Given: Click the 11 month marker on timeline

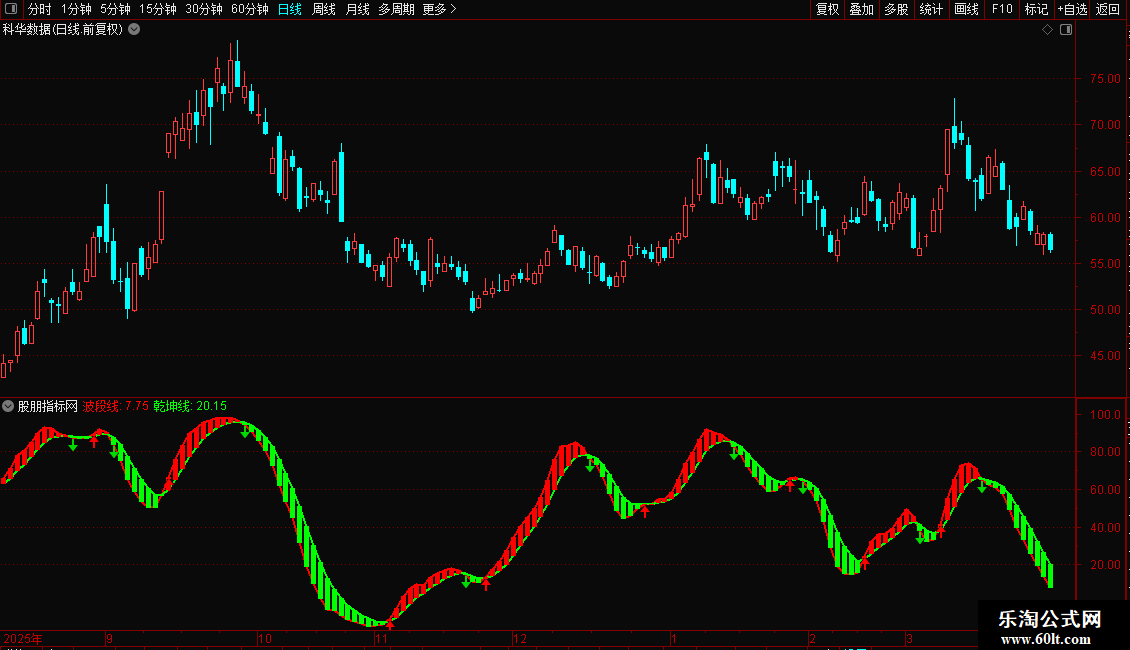Looking at the screenshot, I should (x=381, y=638).
